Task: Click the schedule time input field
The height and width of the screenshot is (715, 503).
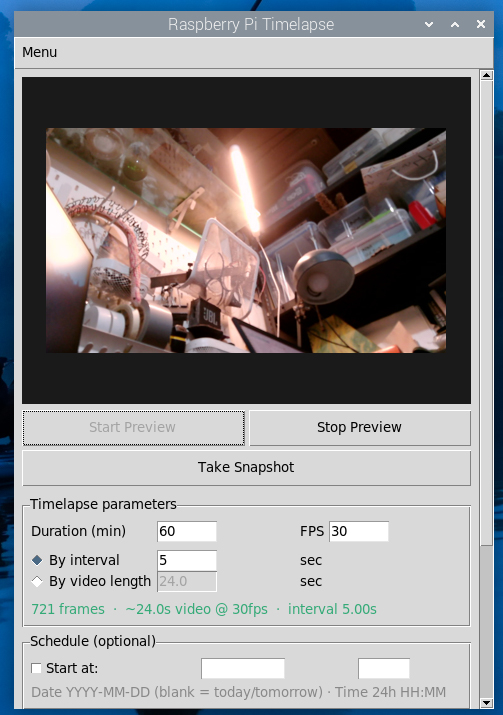Action: coord(384,668)
